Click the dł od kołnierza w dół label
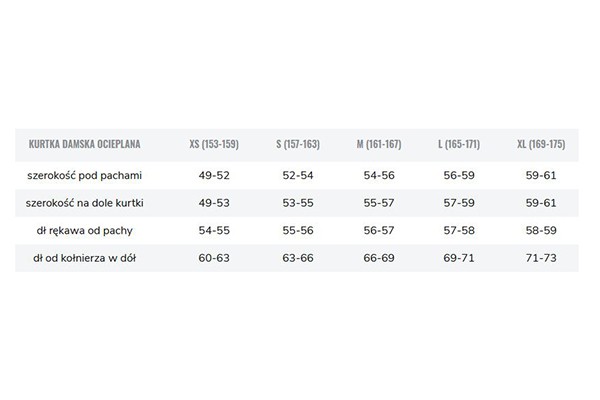Image resolution: width=600 pixels, height=400 pixels. [x=85, y=258]
